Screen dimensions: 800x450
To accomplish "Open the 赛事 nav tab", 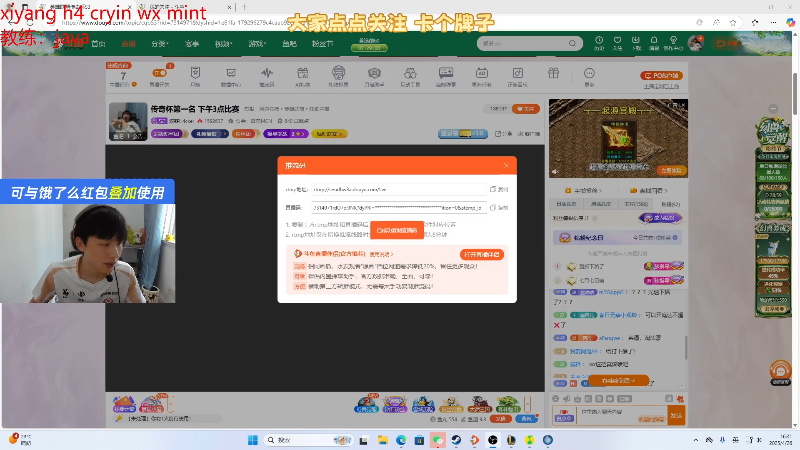I will point(192,44).
